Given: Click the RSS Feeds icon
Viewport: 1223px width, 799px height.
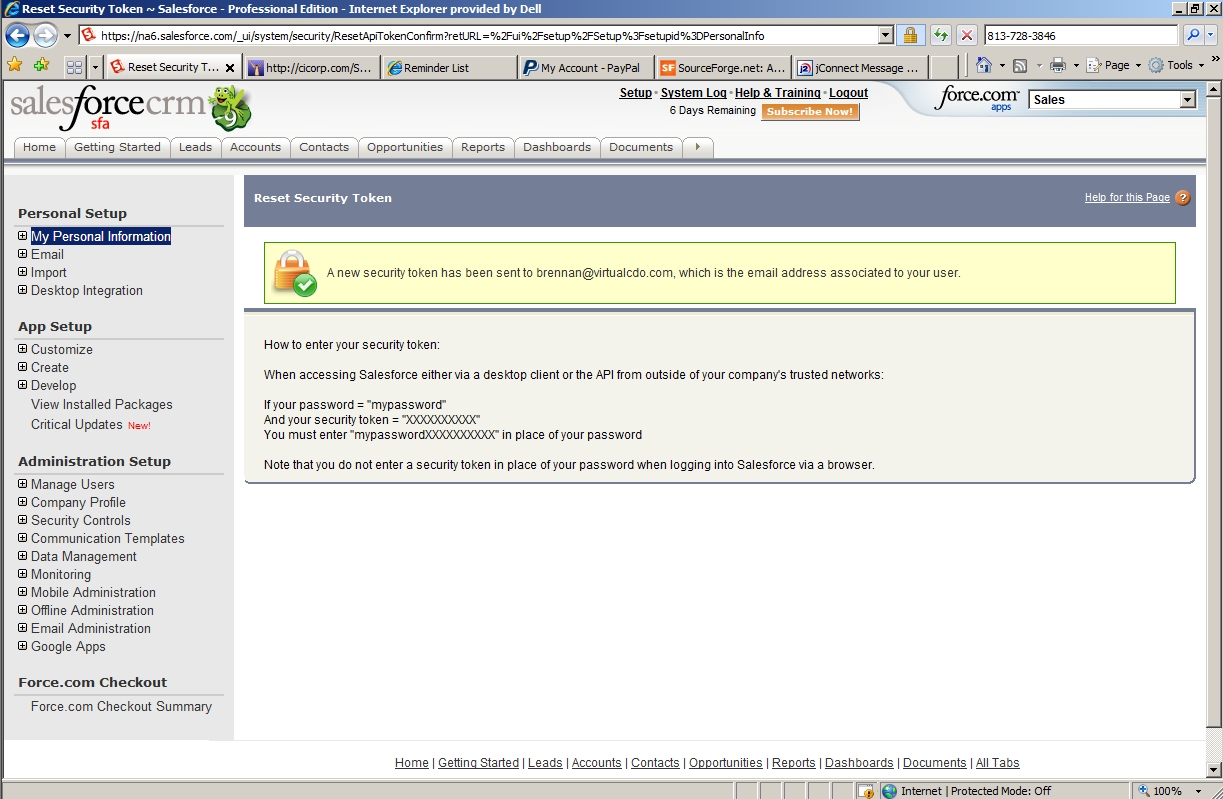Looking at the screenshot, I should (x=1020, y=66).
